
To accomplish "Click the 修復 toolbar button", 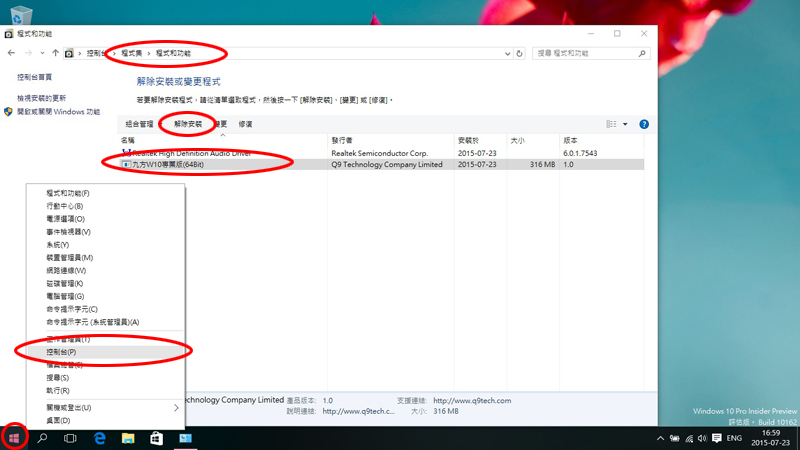I will tap(245, 124).
